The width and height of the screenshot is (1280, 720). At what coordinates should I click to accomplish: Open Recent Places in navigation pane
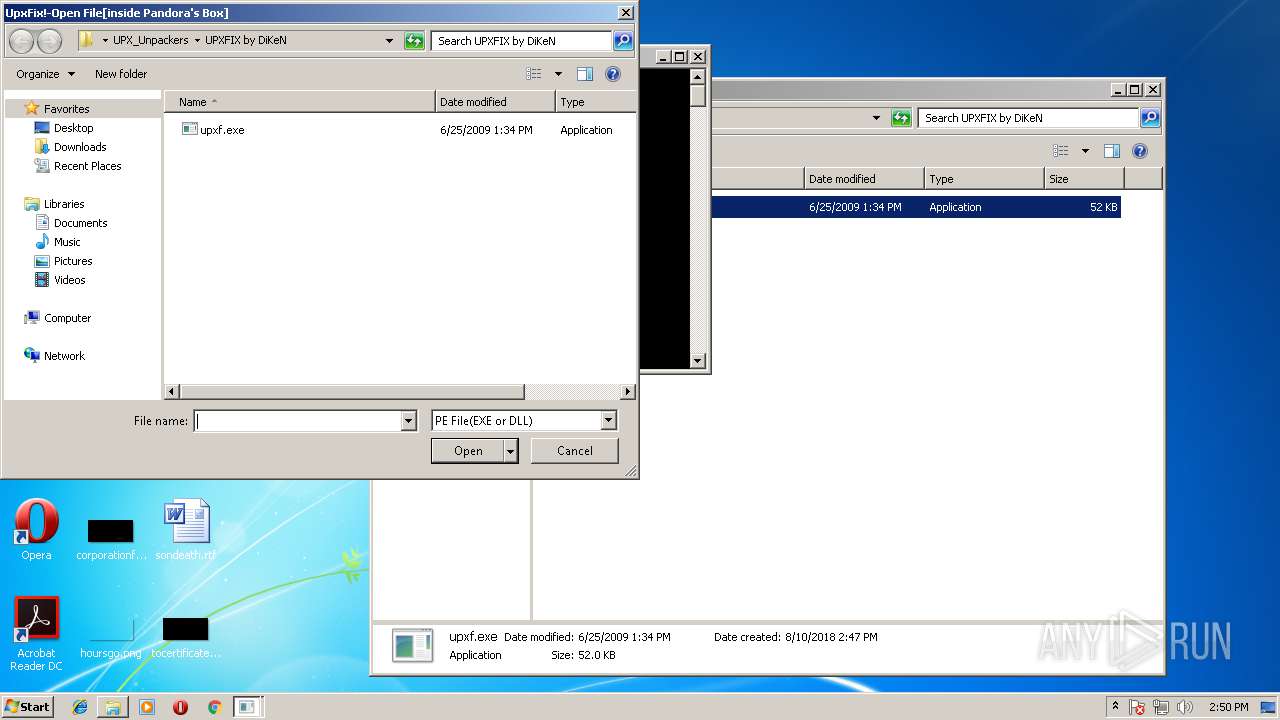pyautogui.click(x=87, y=166)
